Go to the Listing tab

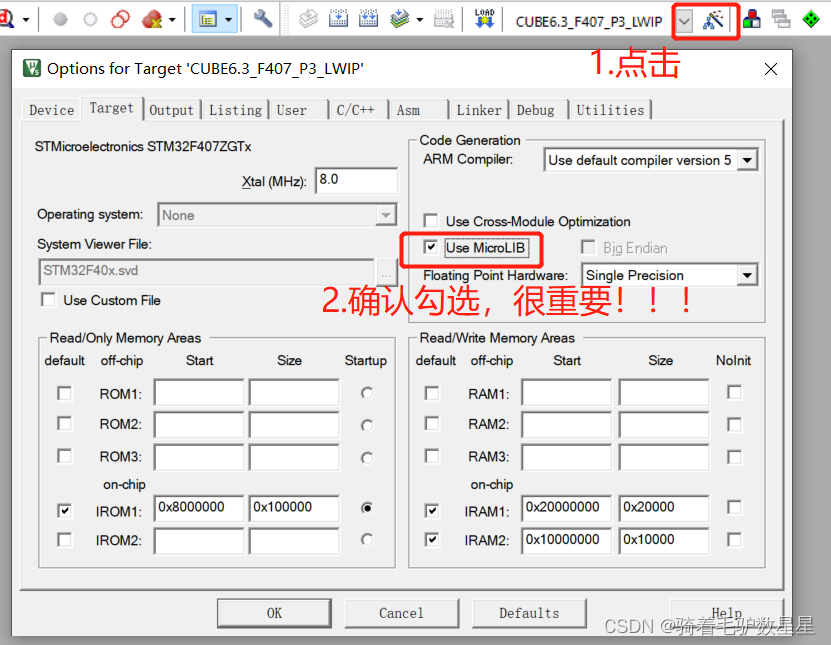(235, 110)
